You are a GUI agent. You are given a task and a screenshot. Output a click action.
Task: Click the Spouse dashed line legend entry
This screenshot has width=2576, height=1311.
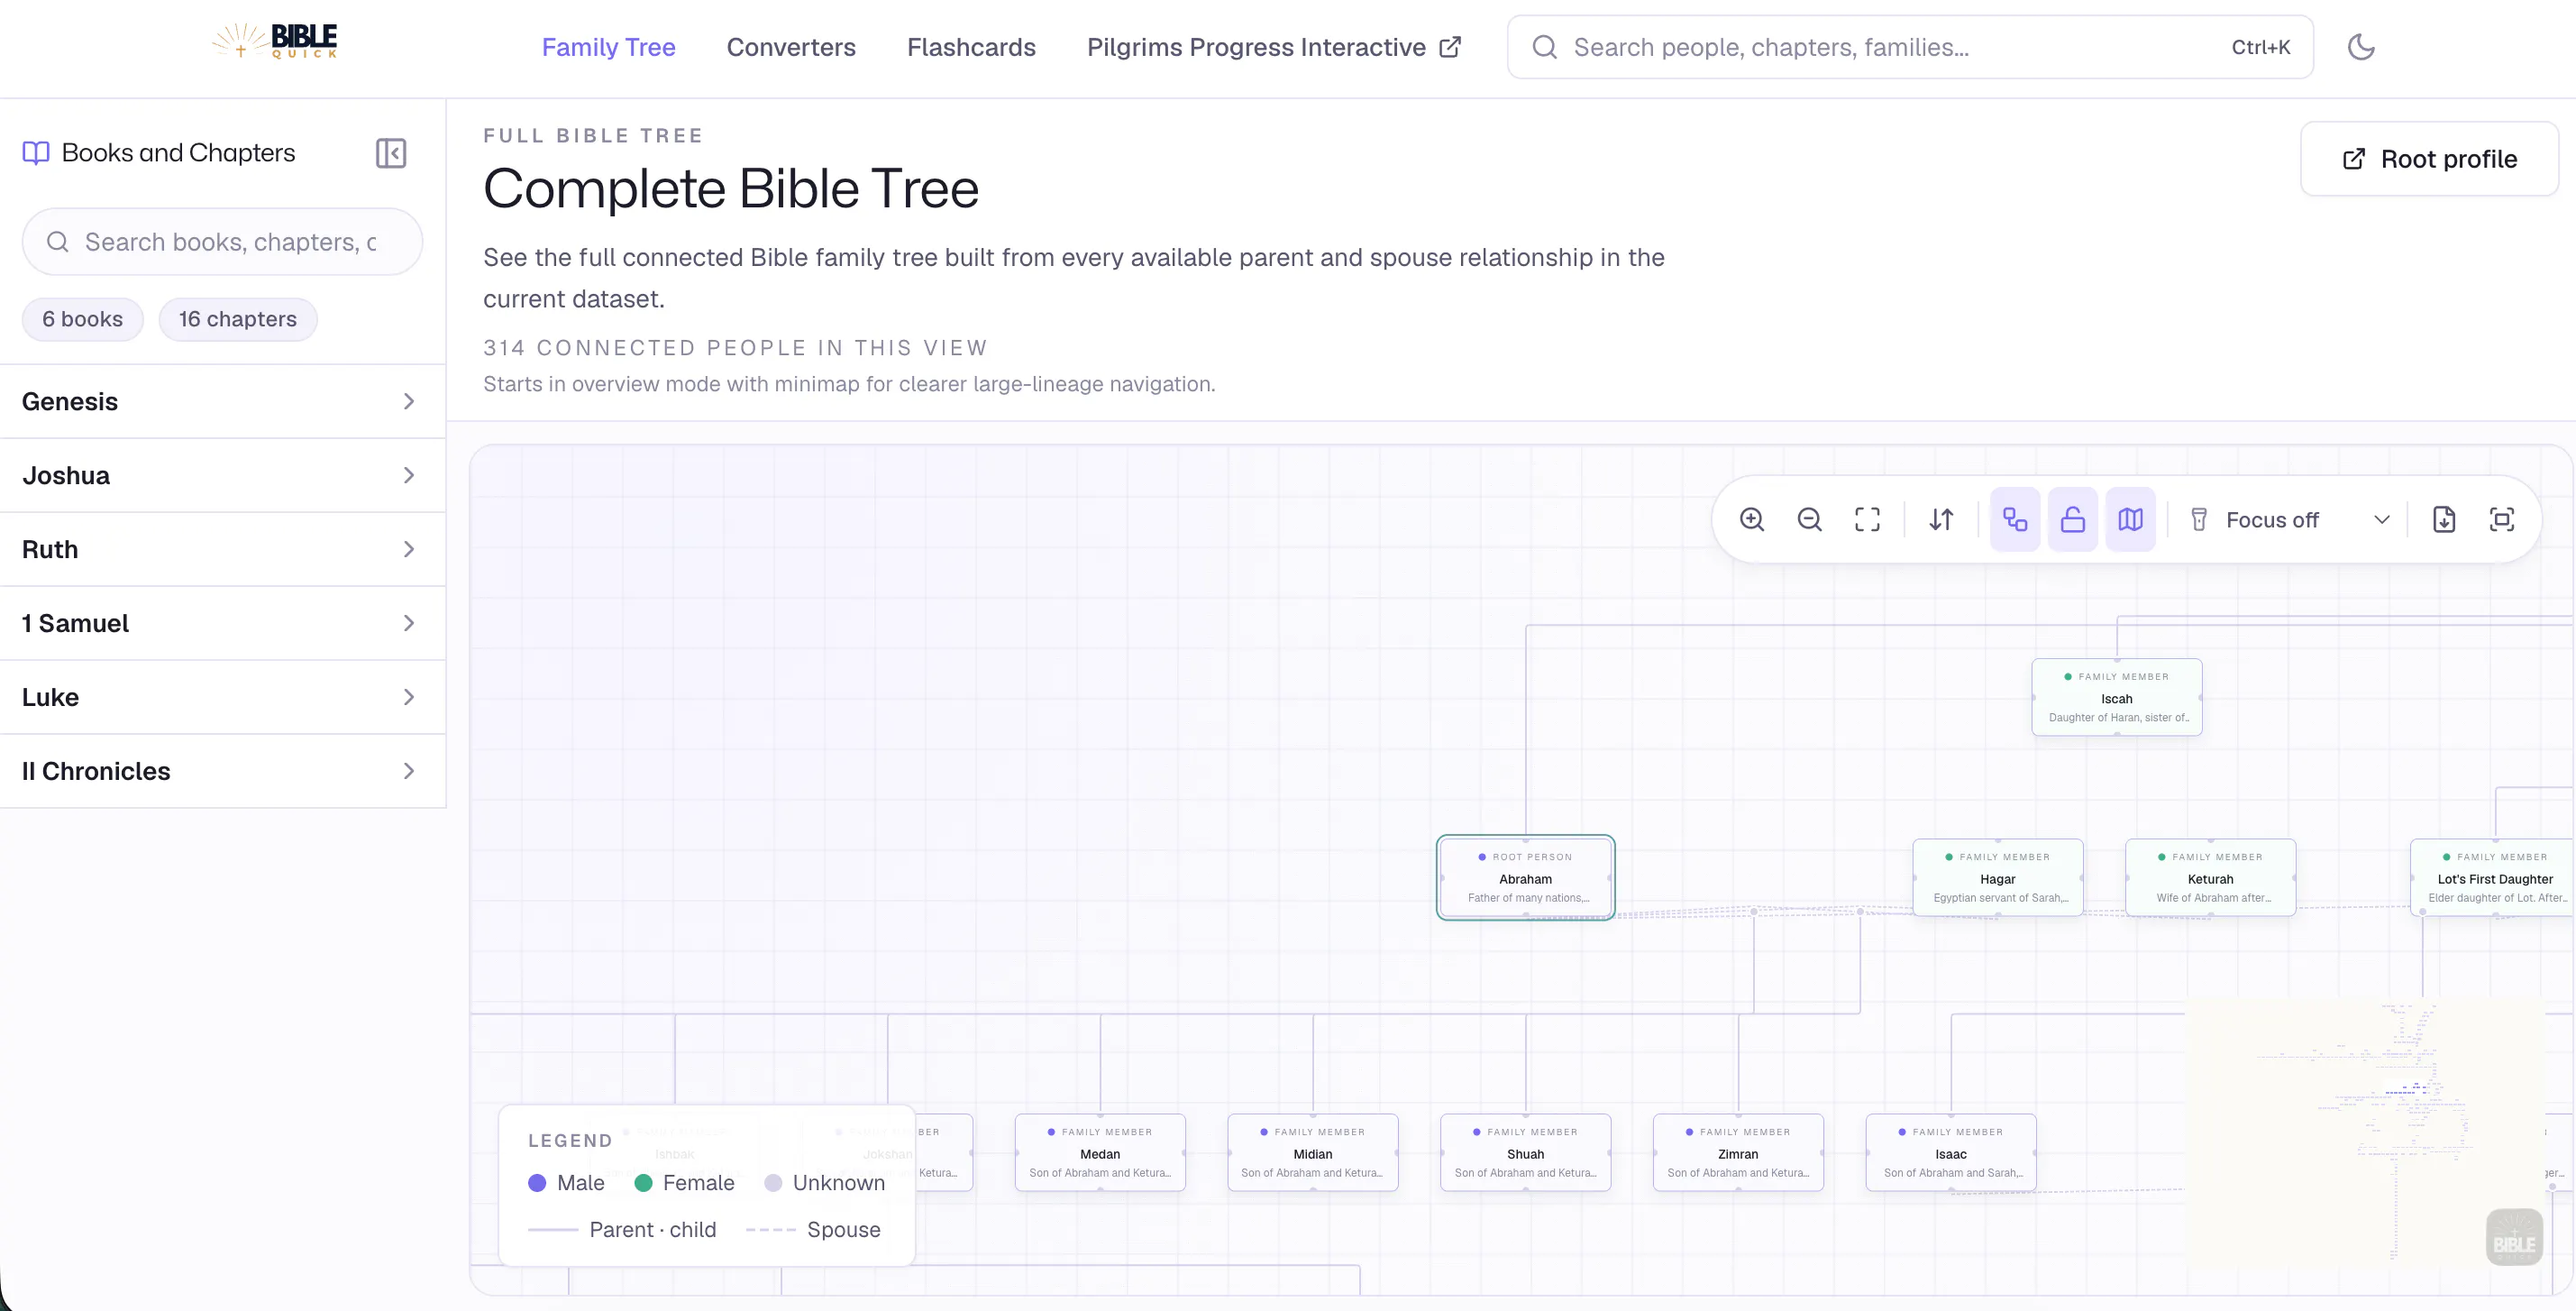point(813,1229)
